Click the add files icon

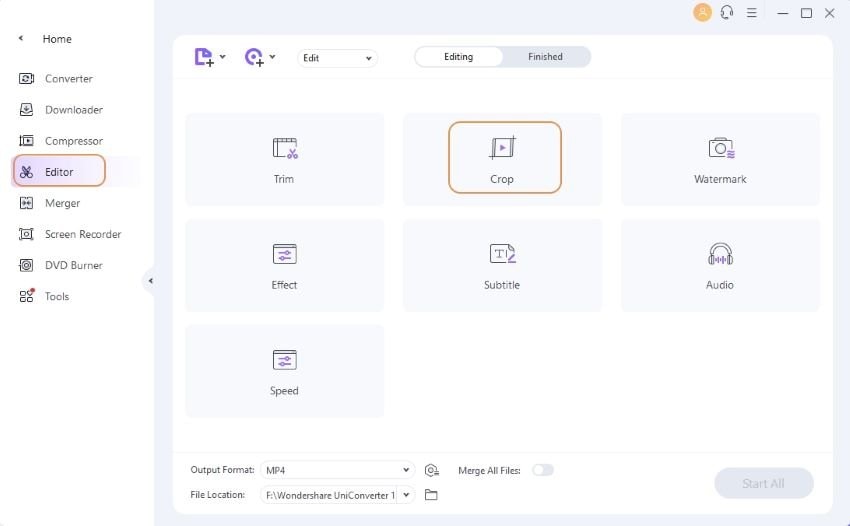tap(204, 57)
